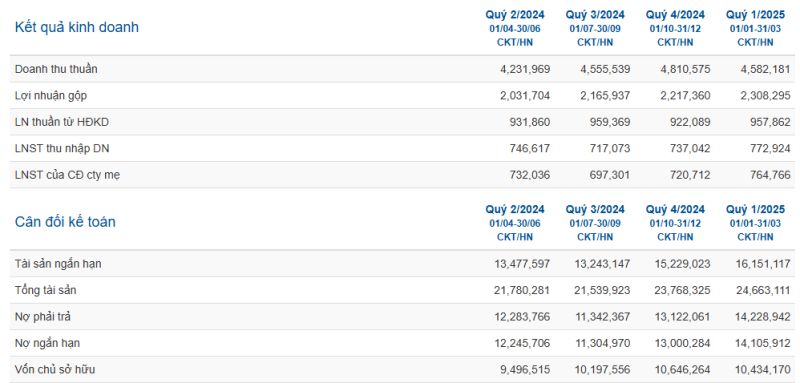Click the Tài sản ngắn hạn row label

tap(58, 264)
